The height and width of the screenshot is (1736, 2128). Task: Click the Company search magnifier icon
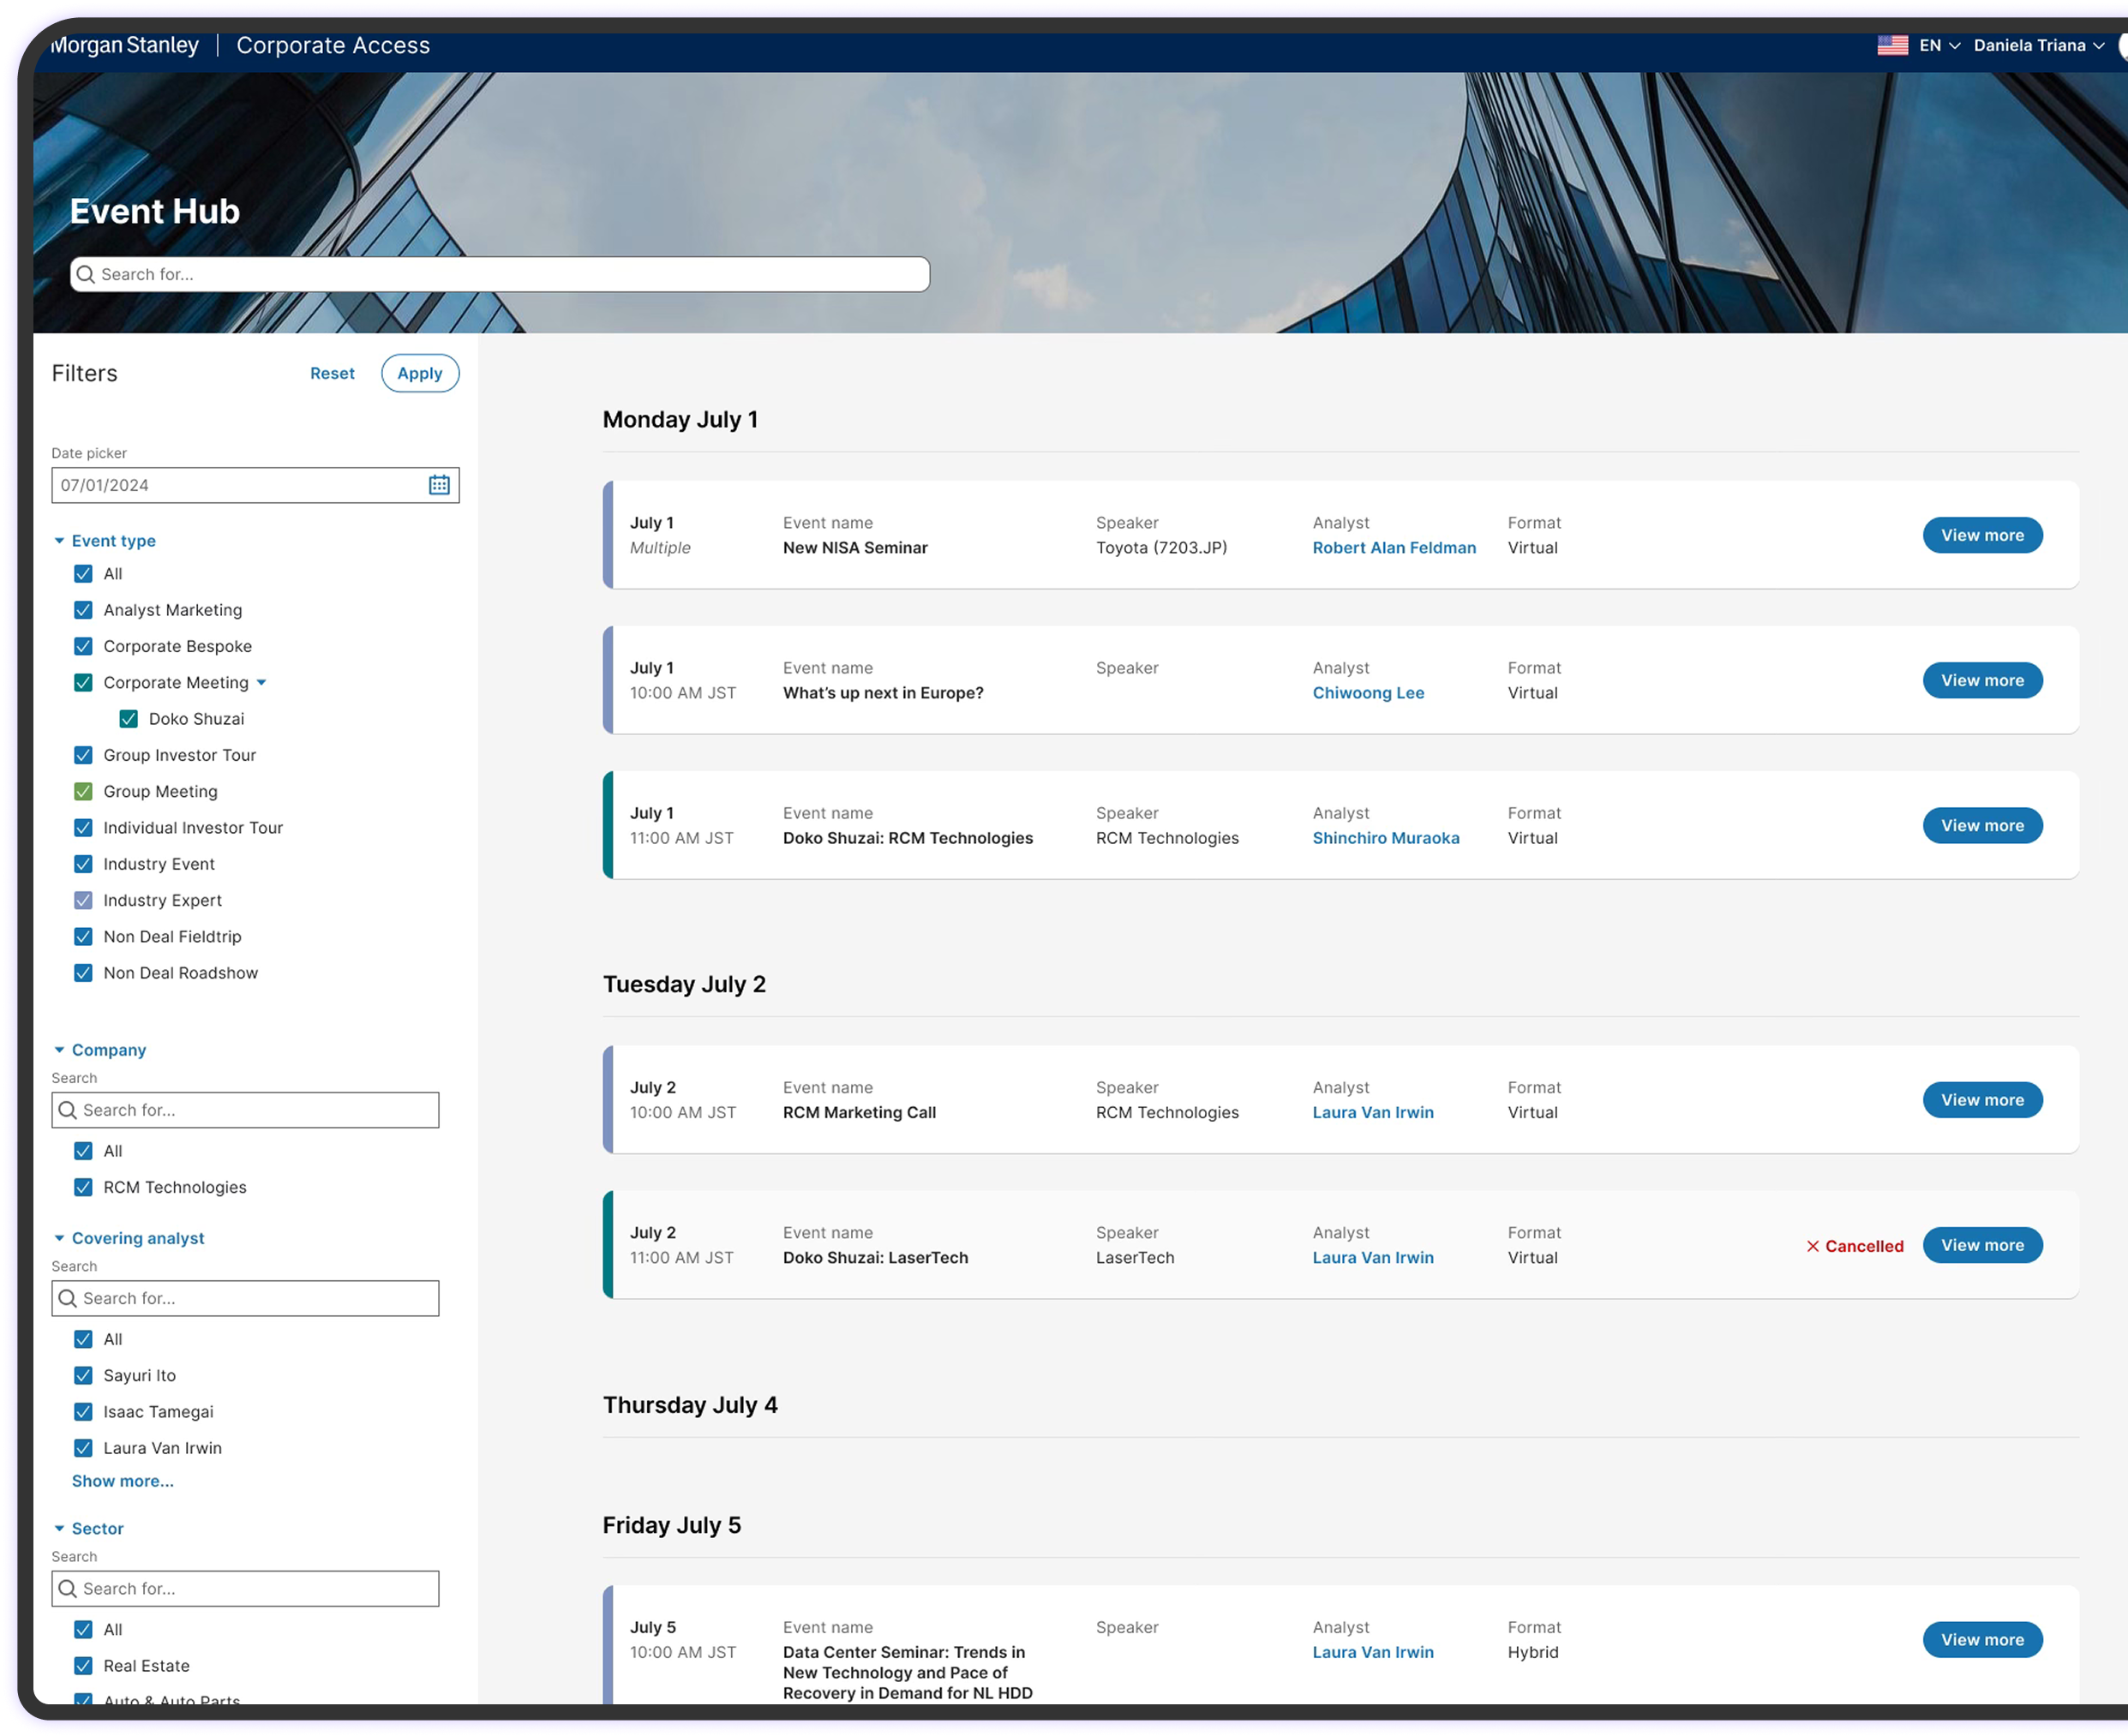click(68, 1110)
